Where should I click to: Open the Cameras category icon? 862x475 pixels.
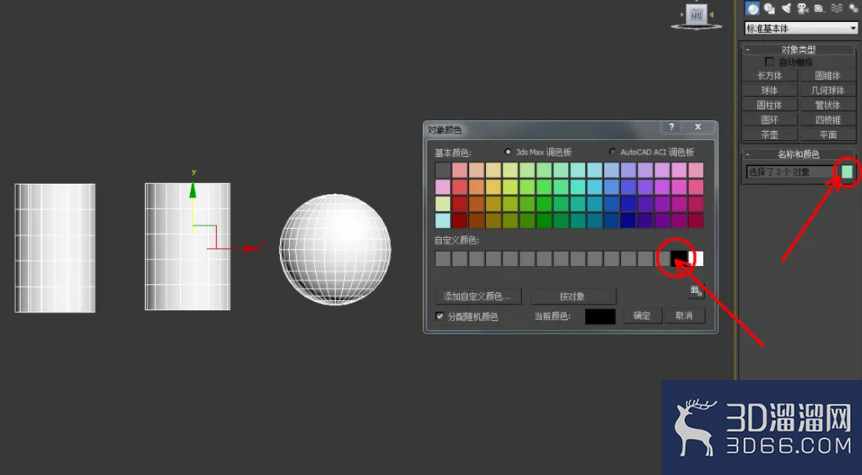803,8
